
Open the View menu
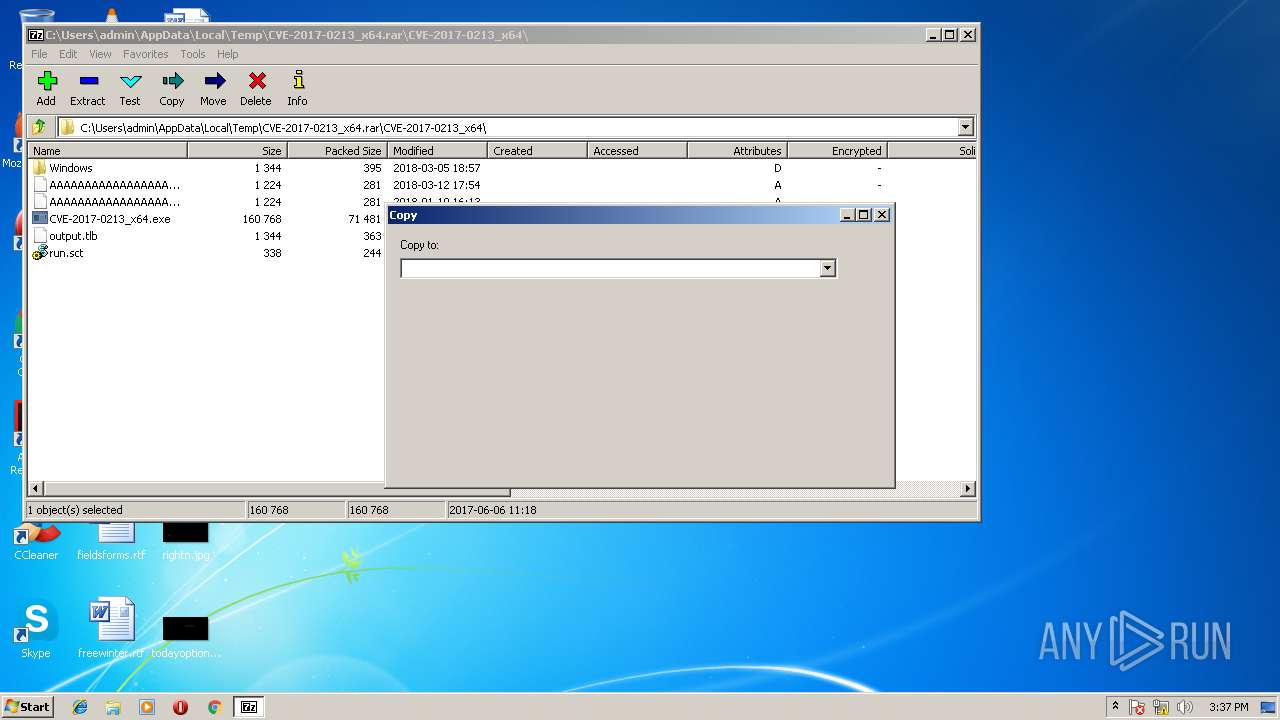100,54
